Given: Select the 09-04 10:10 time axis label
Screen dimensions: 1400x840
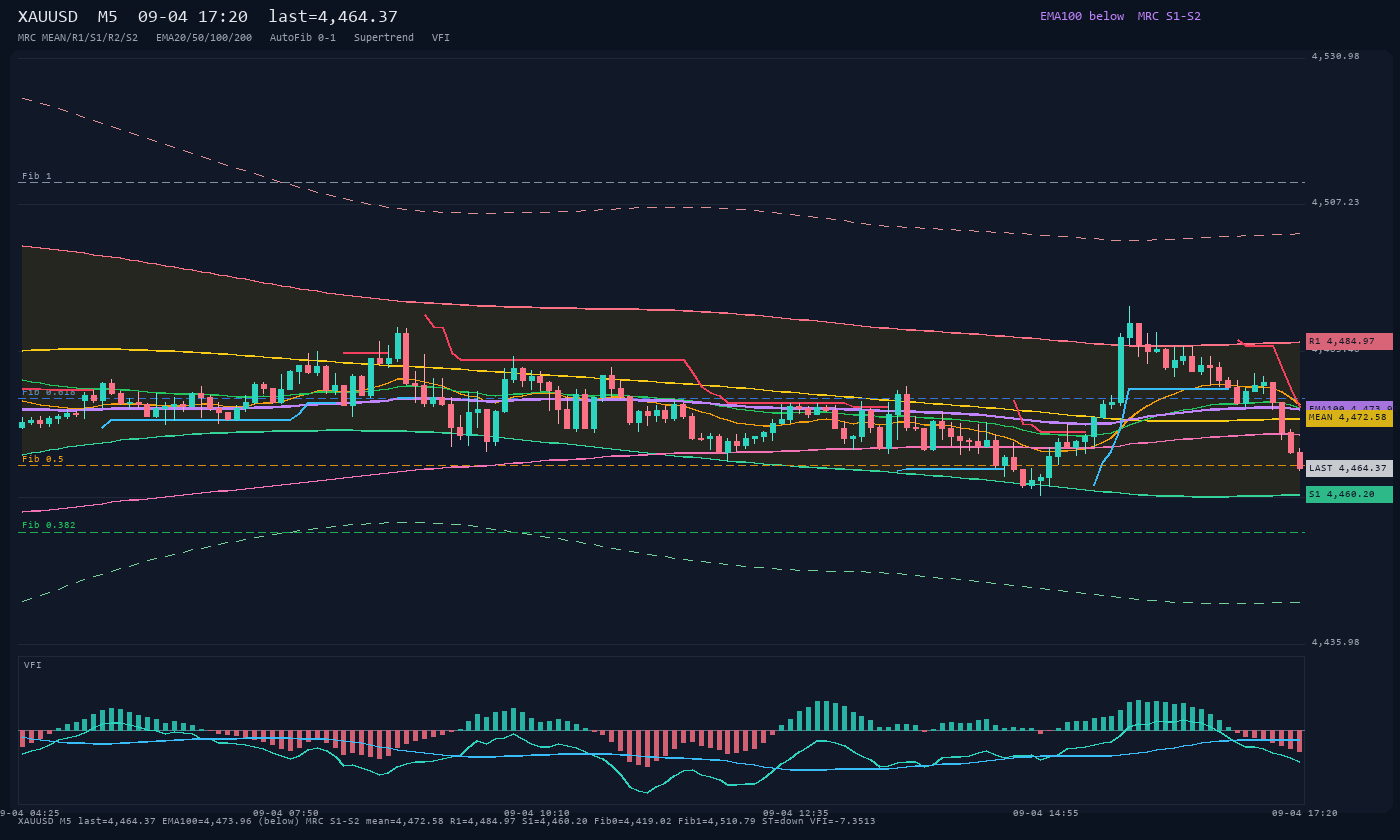Looking at the screenshot, I should (537, 813).
